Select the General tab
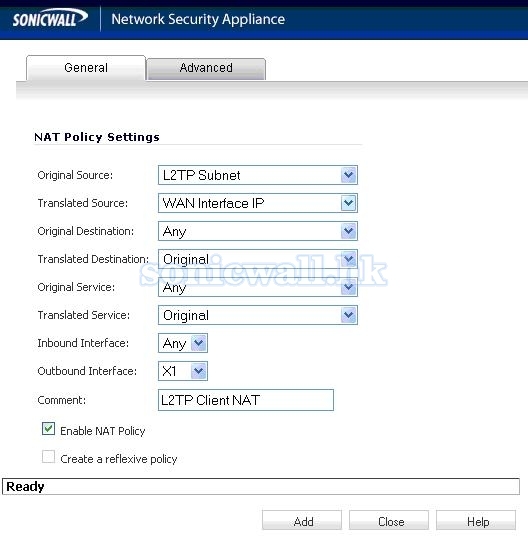Viewport: 528px width, 539px height. pos(86,68)
